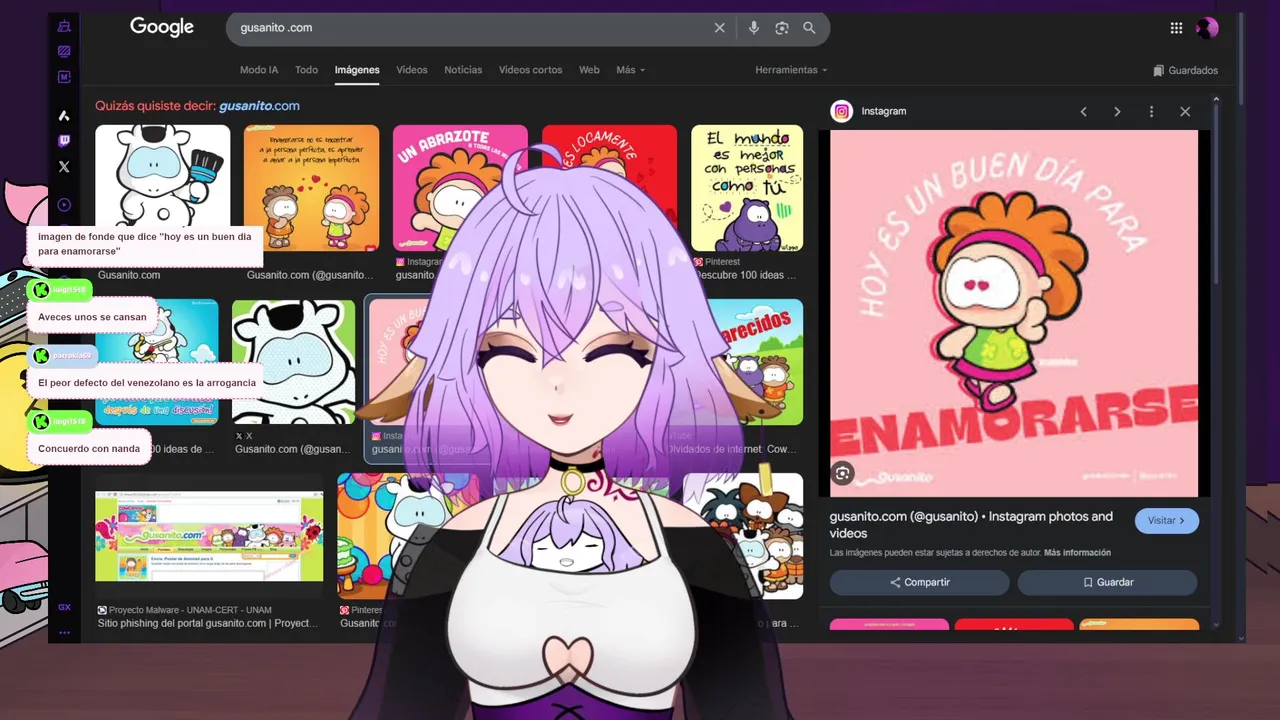Show previous image in preview panel
1280x720 pixels.
click(1083, 112)
